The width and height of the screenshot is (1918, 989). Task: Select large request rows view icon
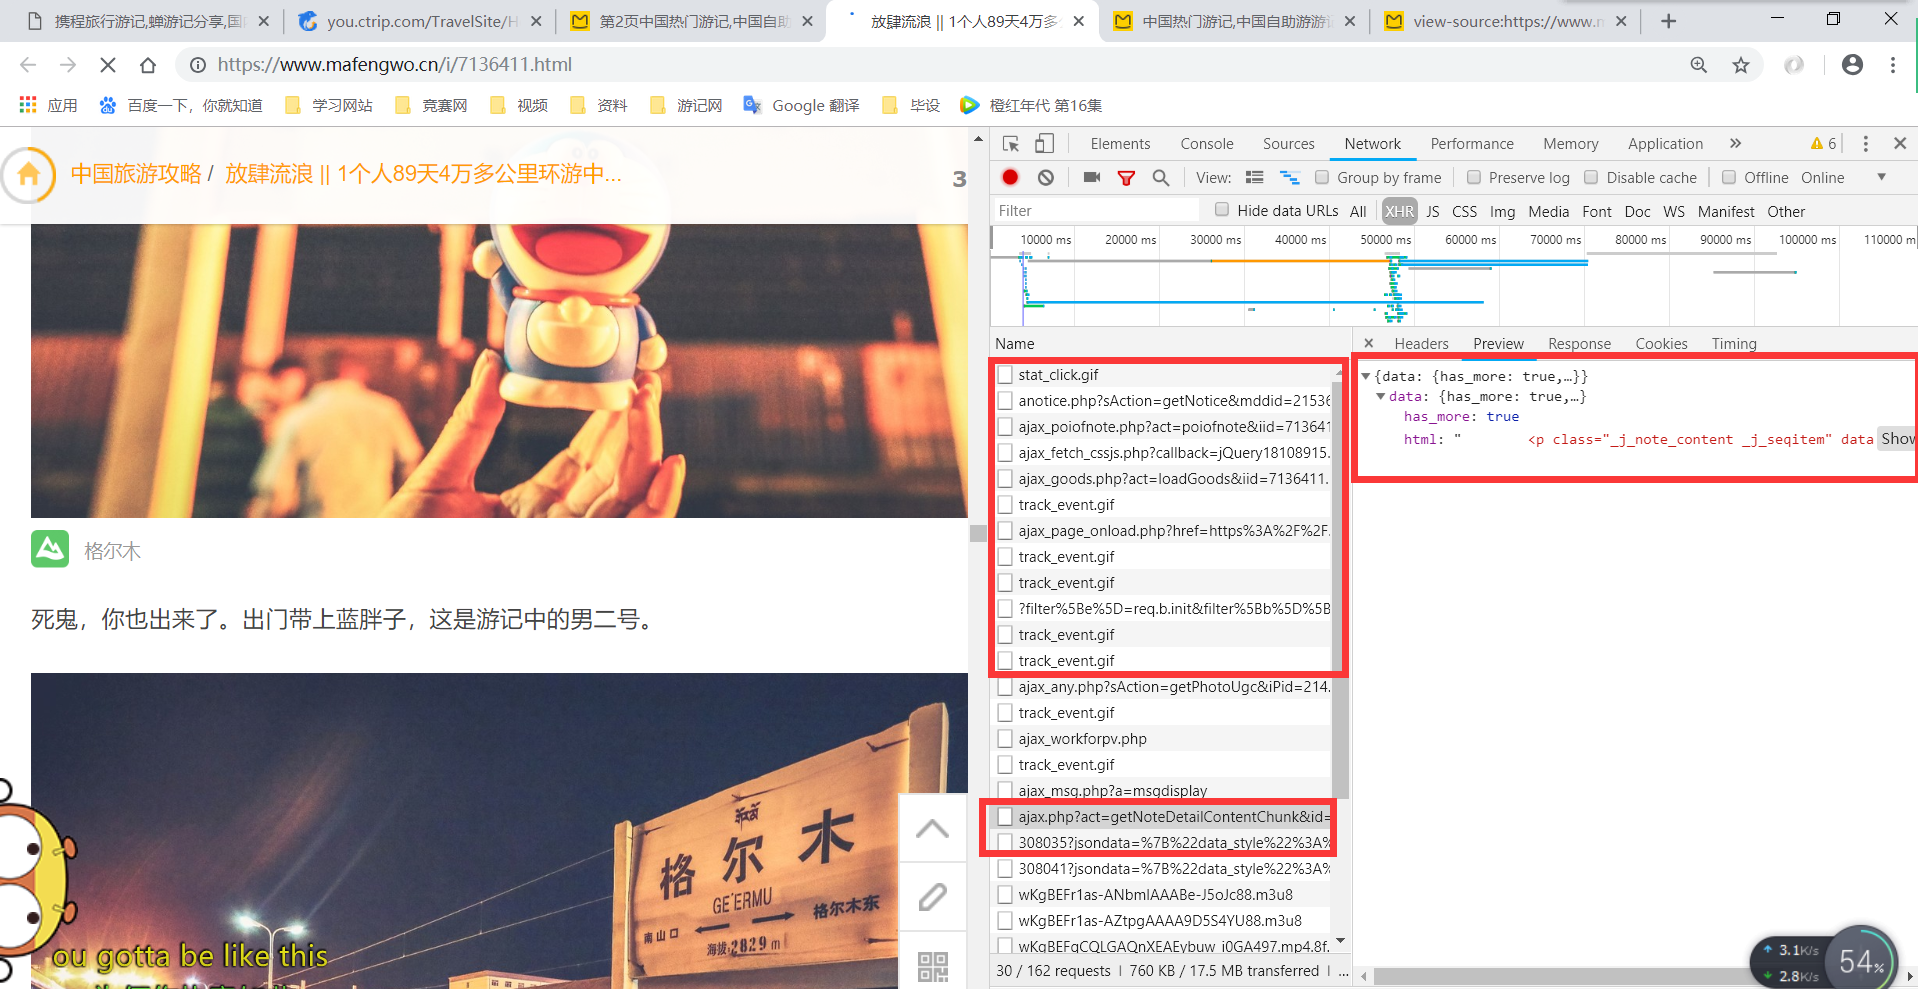[1254, 178]
